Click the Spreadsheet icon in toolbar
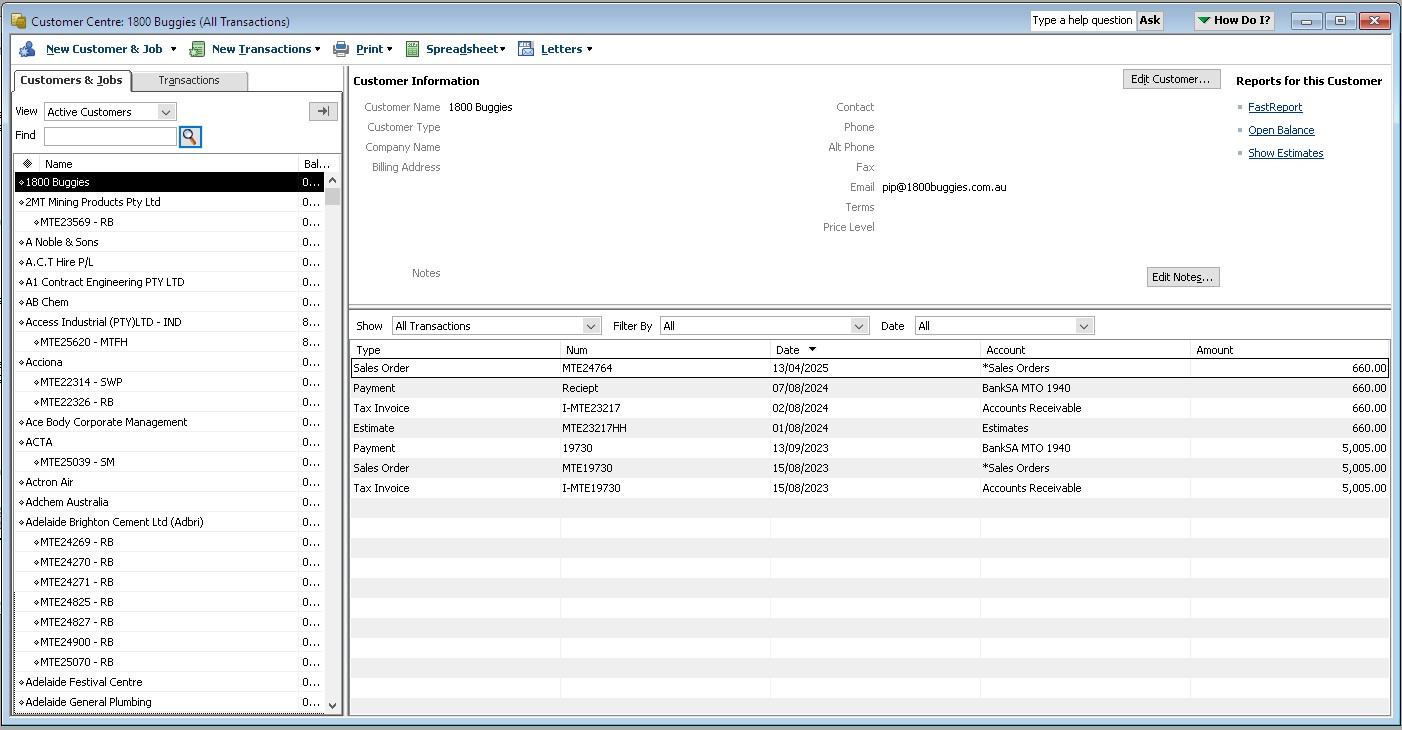1402x730 pixels. click(412, 49)
